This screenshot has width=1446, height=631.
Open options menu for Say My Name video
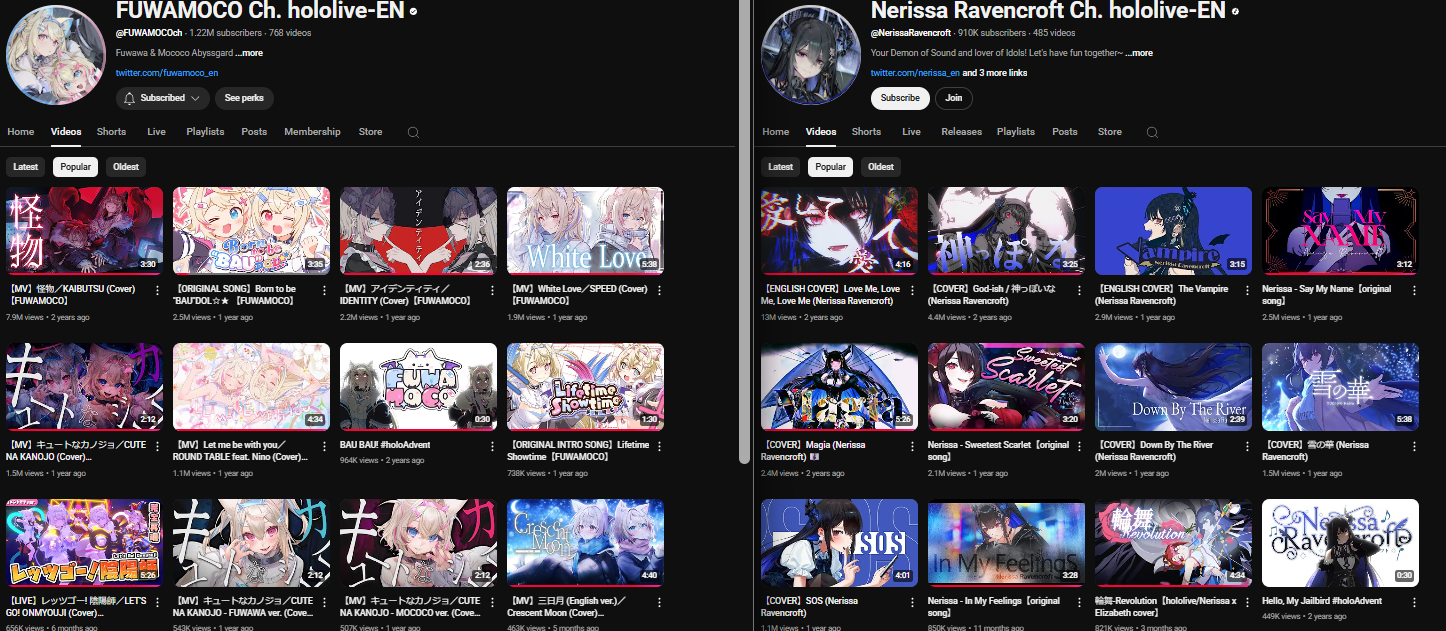[1413, 290]
